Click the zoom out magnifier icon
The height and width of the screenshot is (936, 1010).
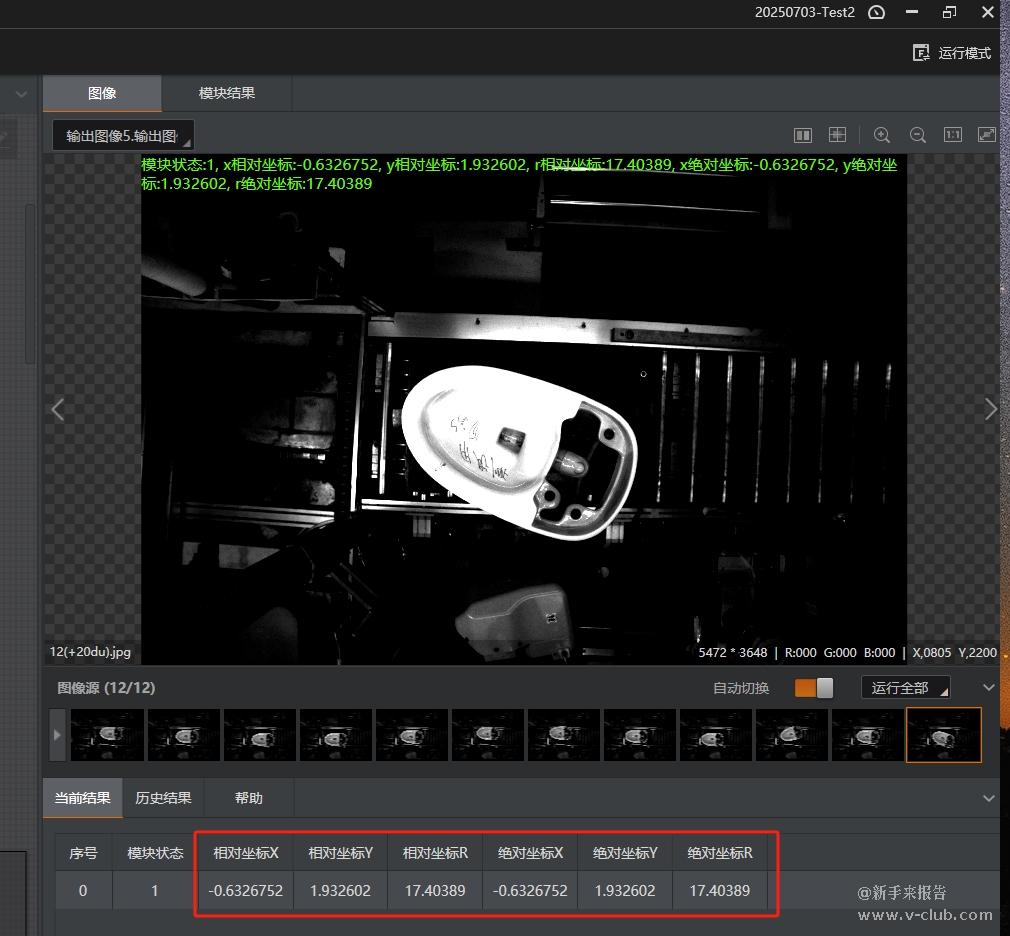(917, 135)
